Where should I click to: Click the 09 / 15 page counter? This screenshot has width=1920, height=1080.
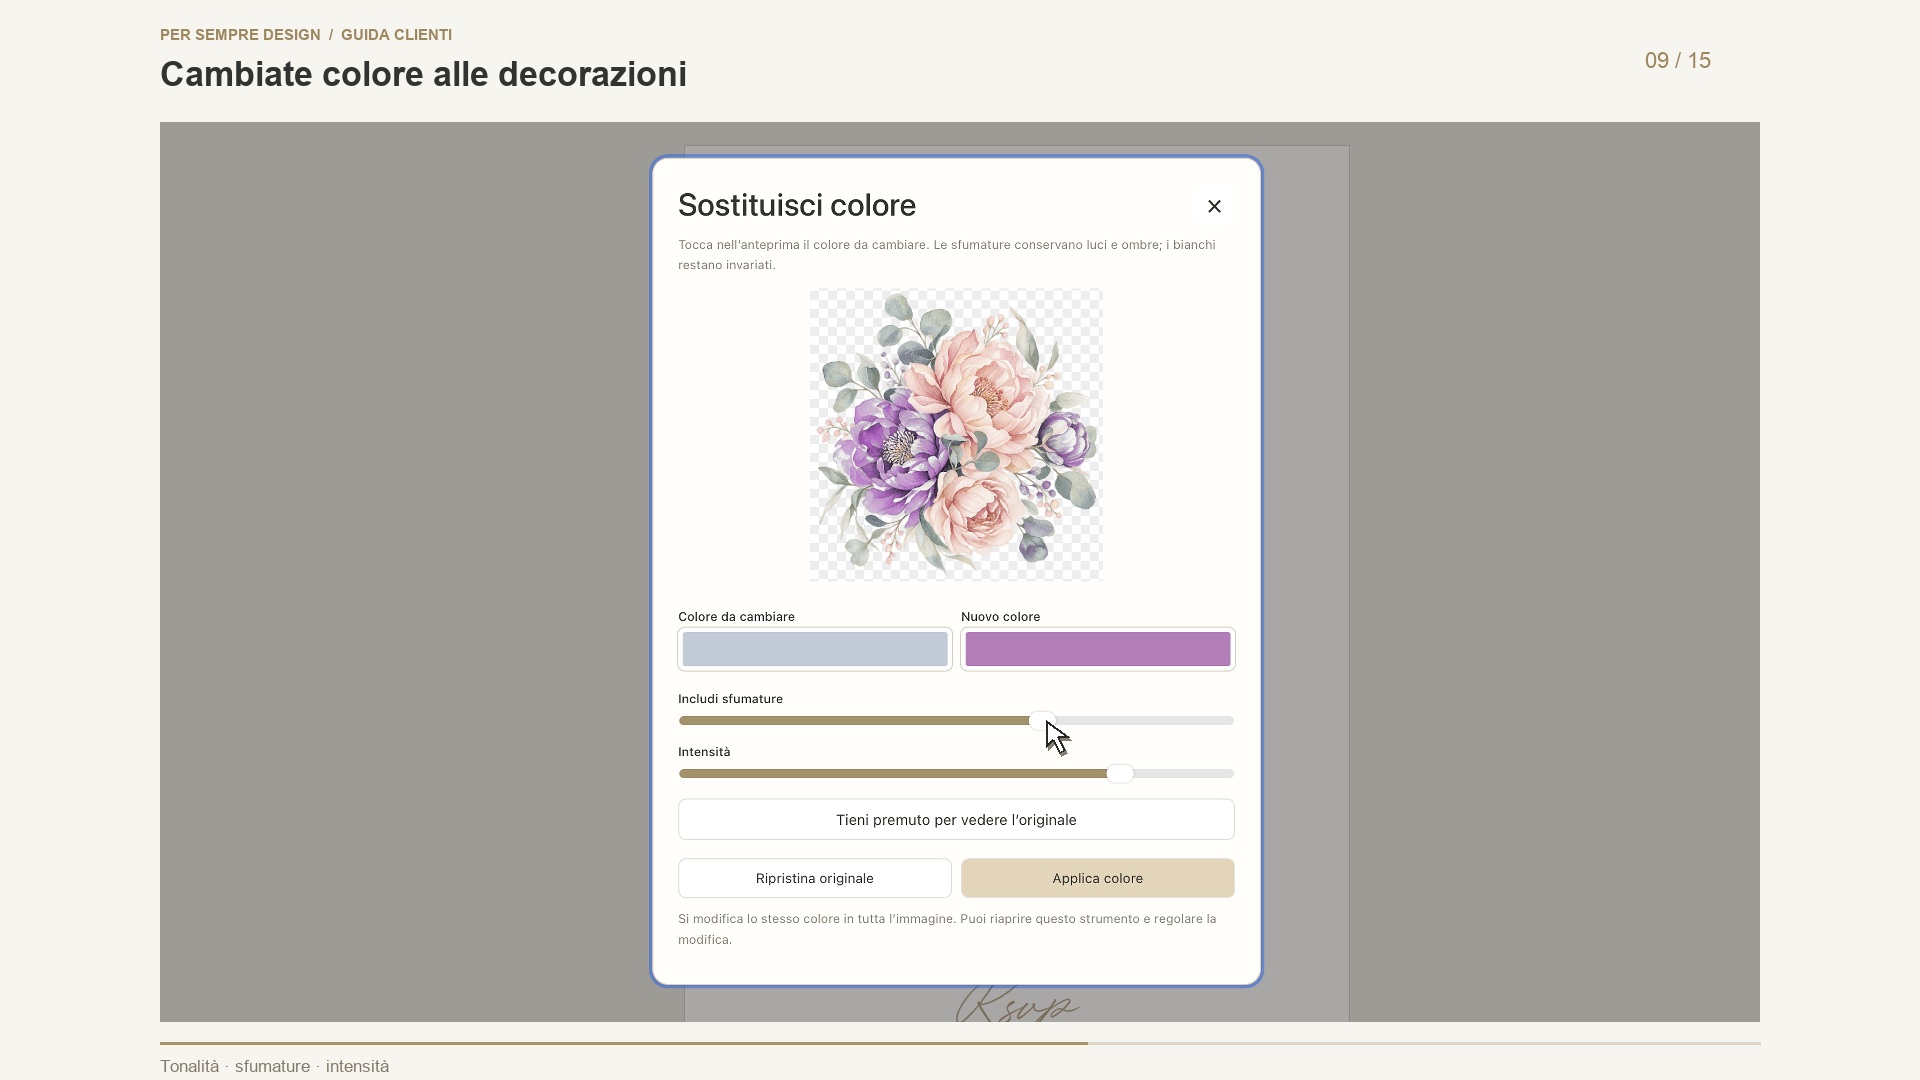point(1678,61)
